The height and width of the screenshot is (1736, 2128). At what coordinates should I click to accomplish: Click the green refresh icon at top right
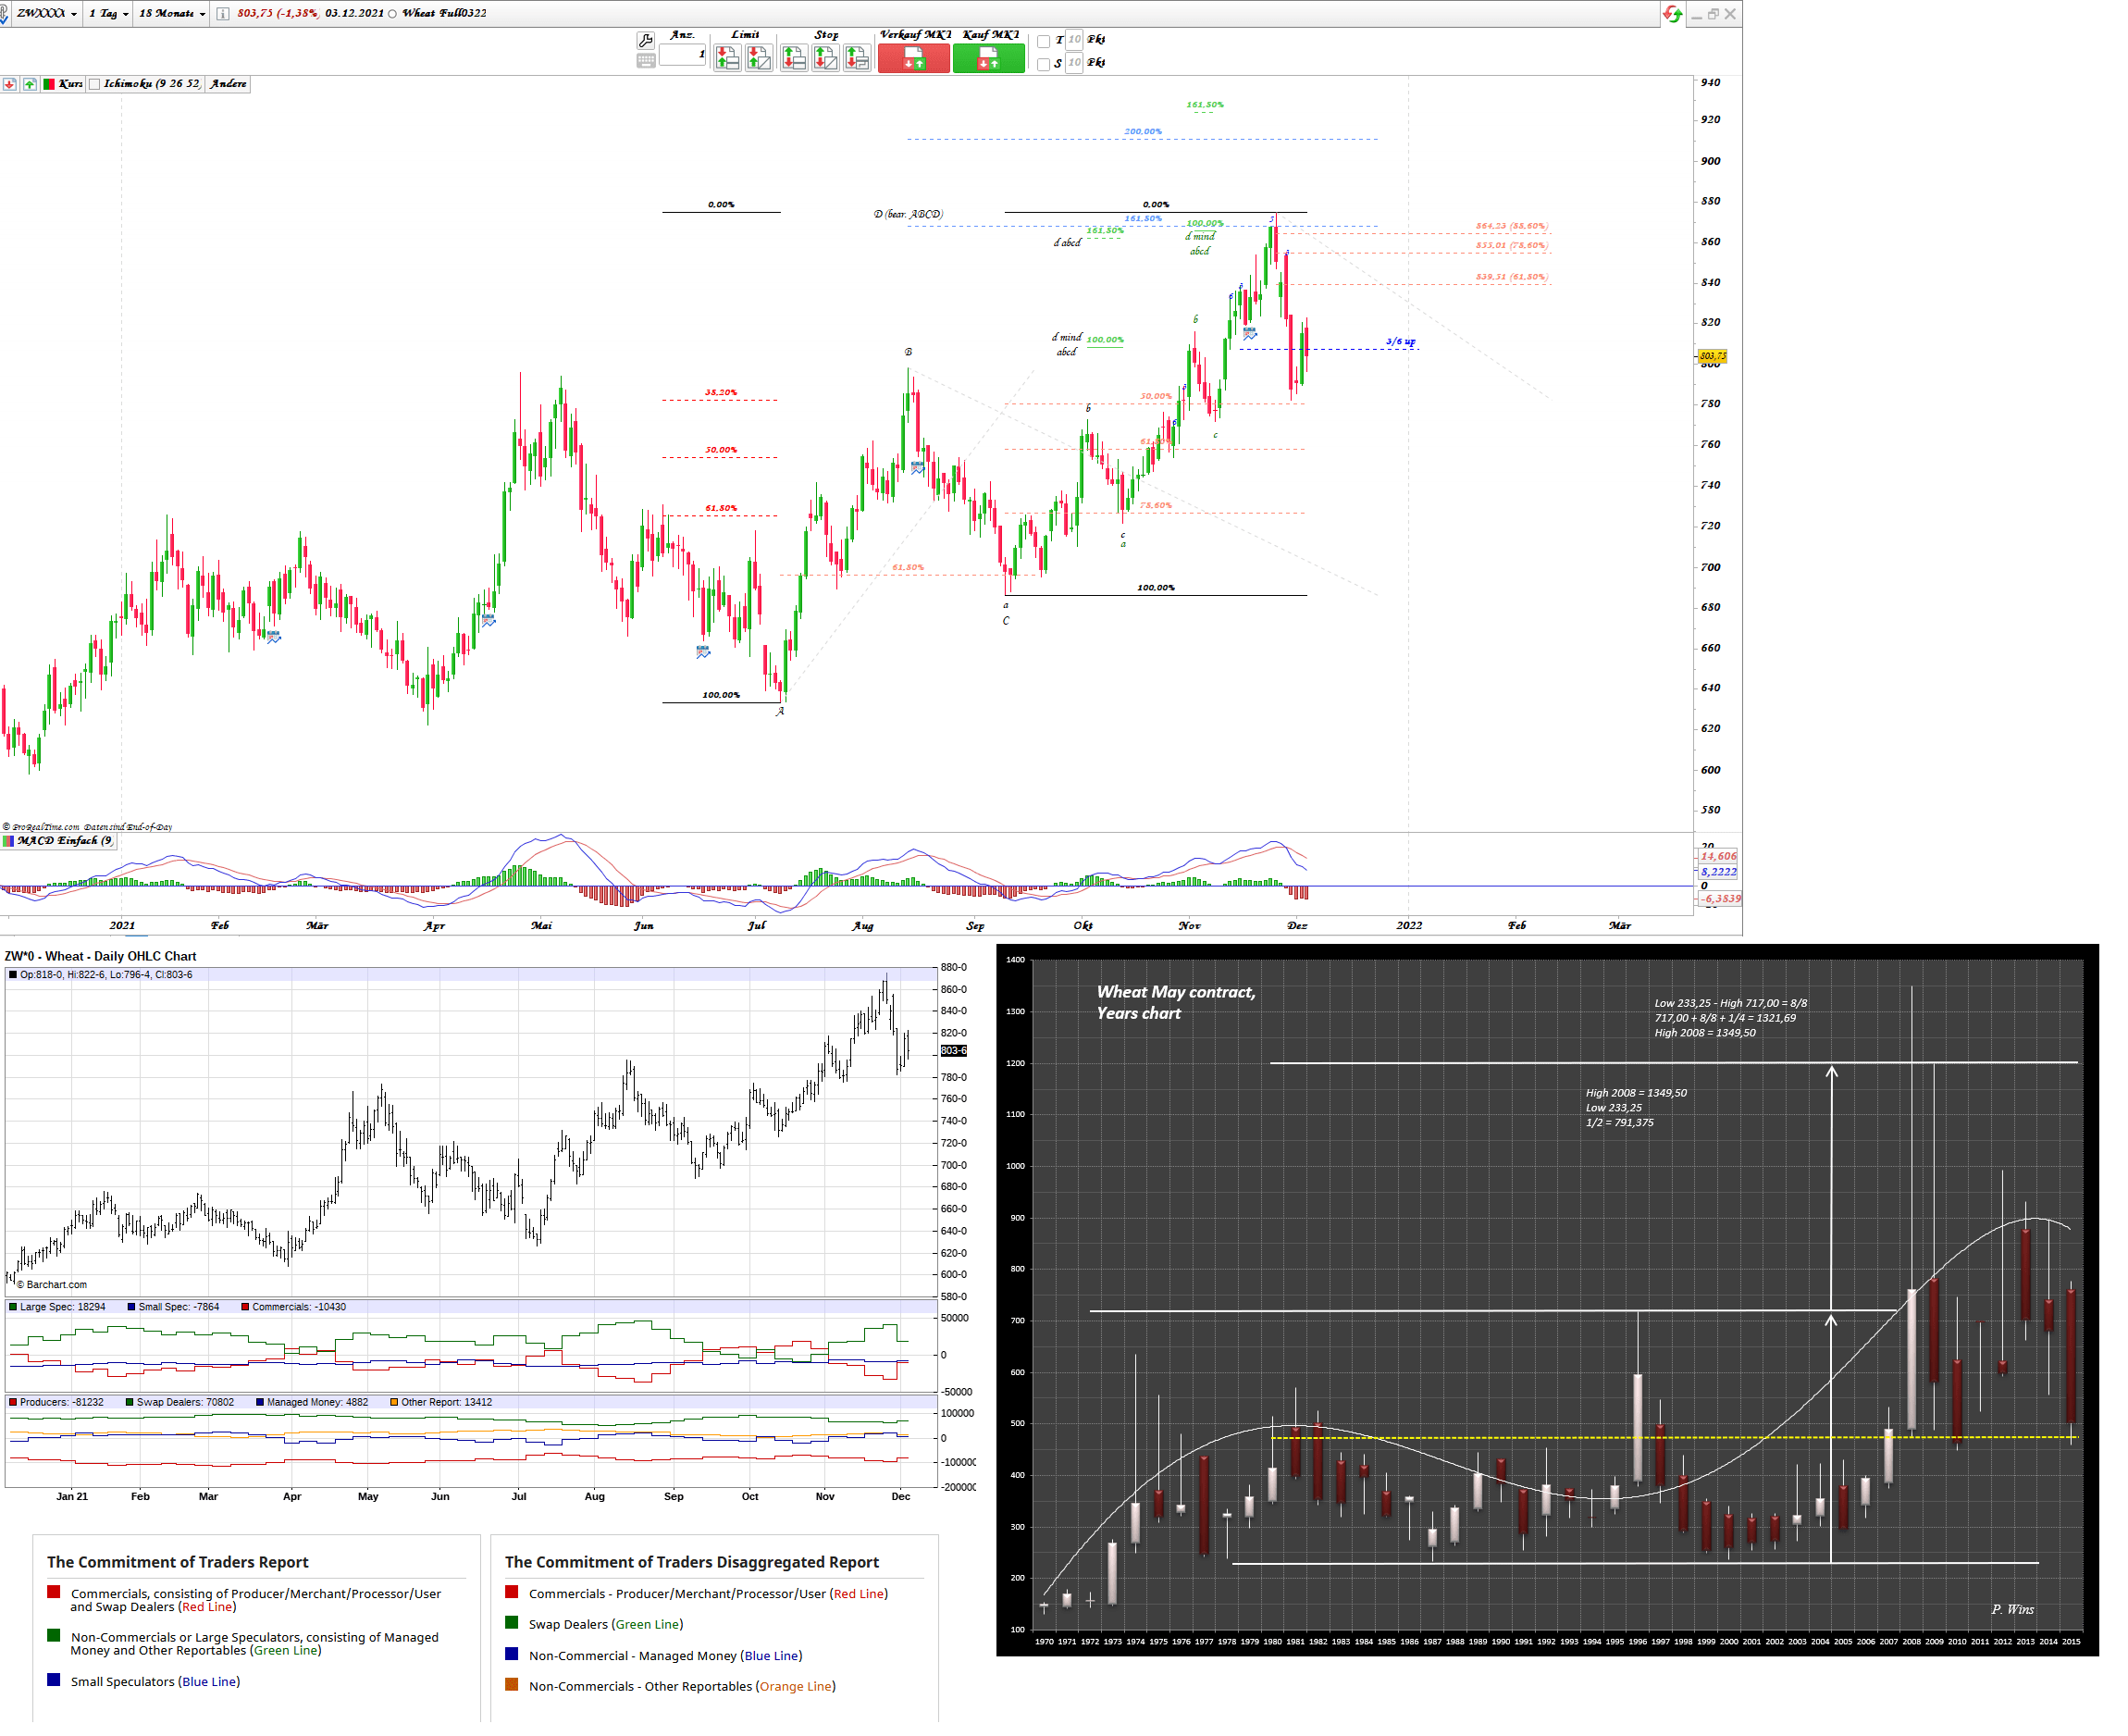click(x=1671, y=14)
